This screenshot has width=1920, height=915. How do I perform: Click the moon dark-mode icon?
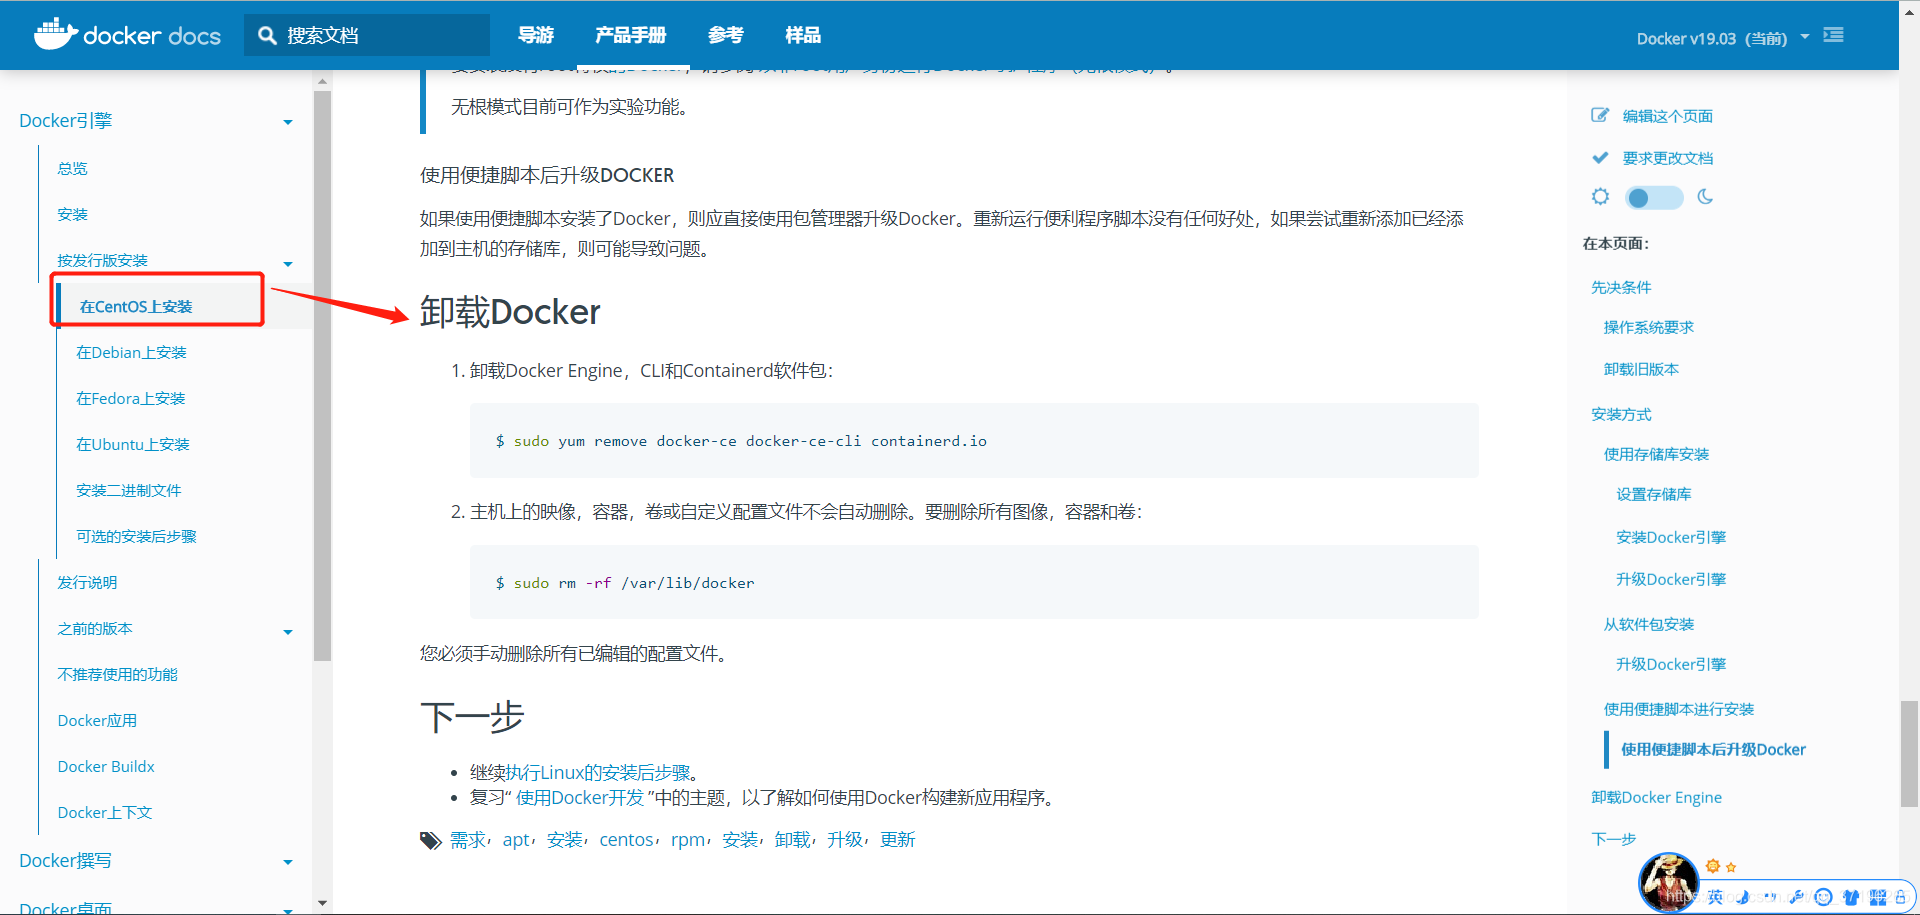[x=1706, y=196]
